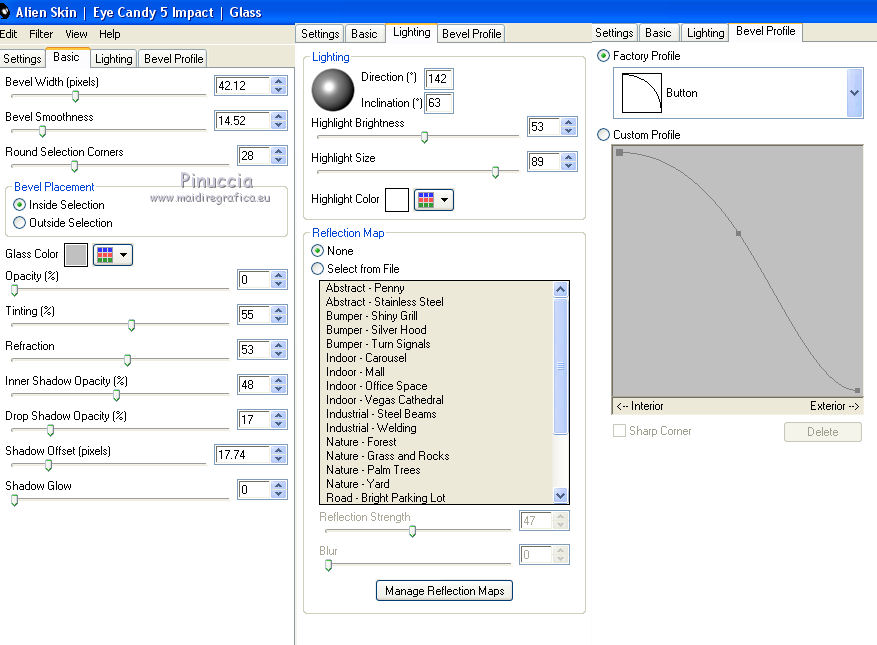Select 'Indoor - Vegas Cathedral' reflection map
The height and width of the screenshot is (645, 877).
point(385,400)
